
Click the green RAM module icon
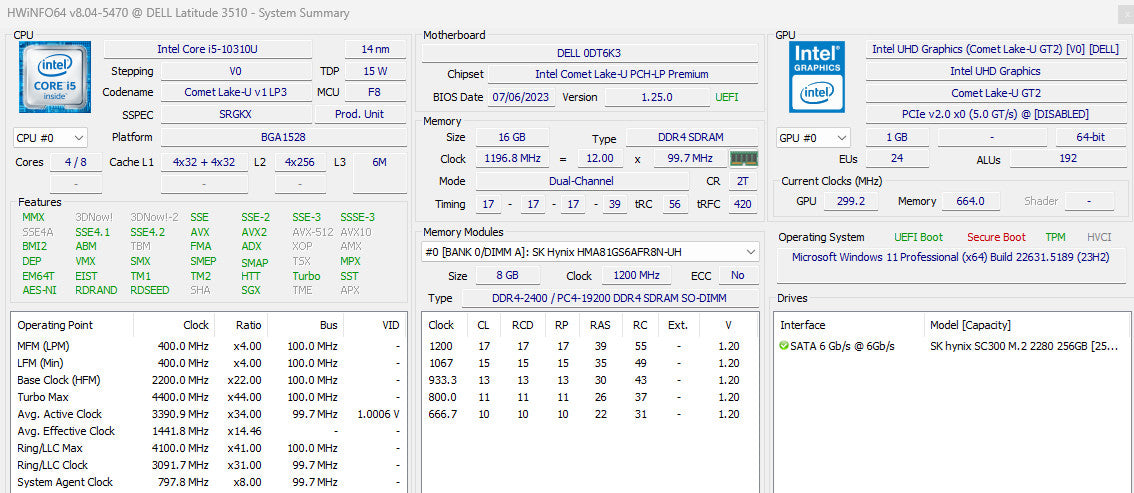coord(743,158)
